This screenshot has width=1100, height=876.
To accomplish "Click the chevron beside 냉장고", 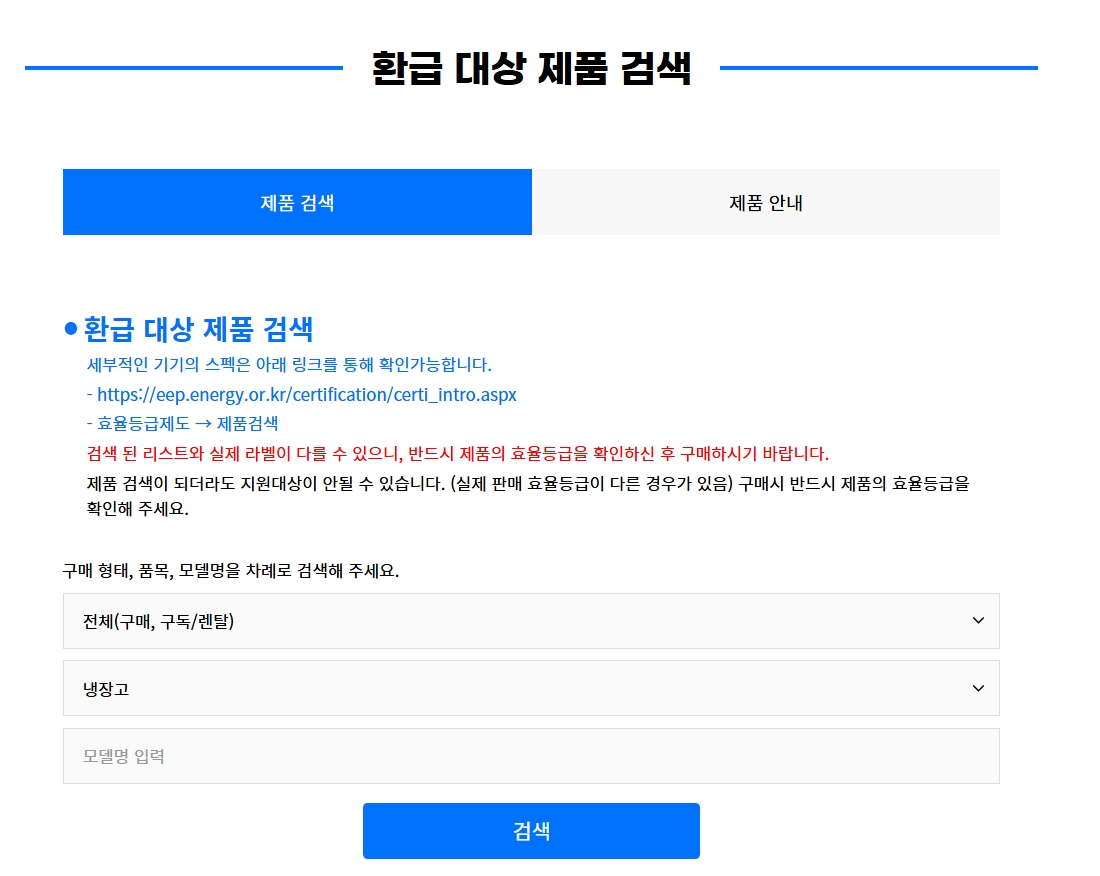I will (x=978, y=688).
